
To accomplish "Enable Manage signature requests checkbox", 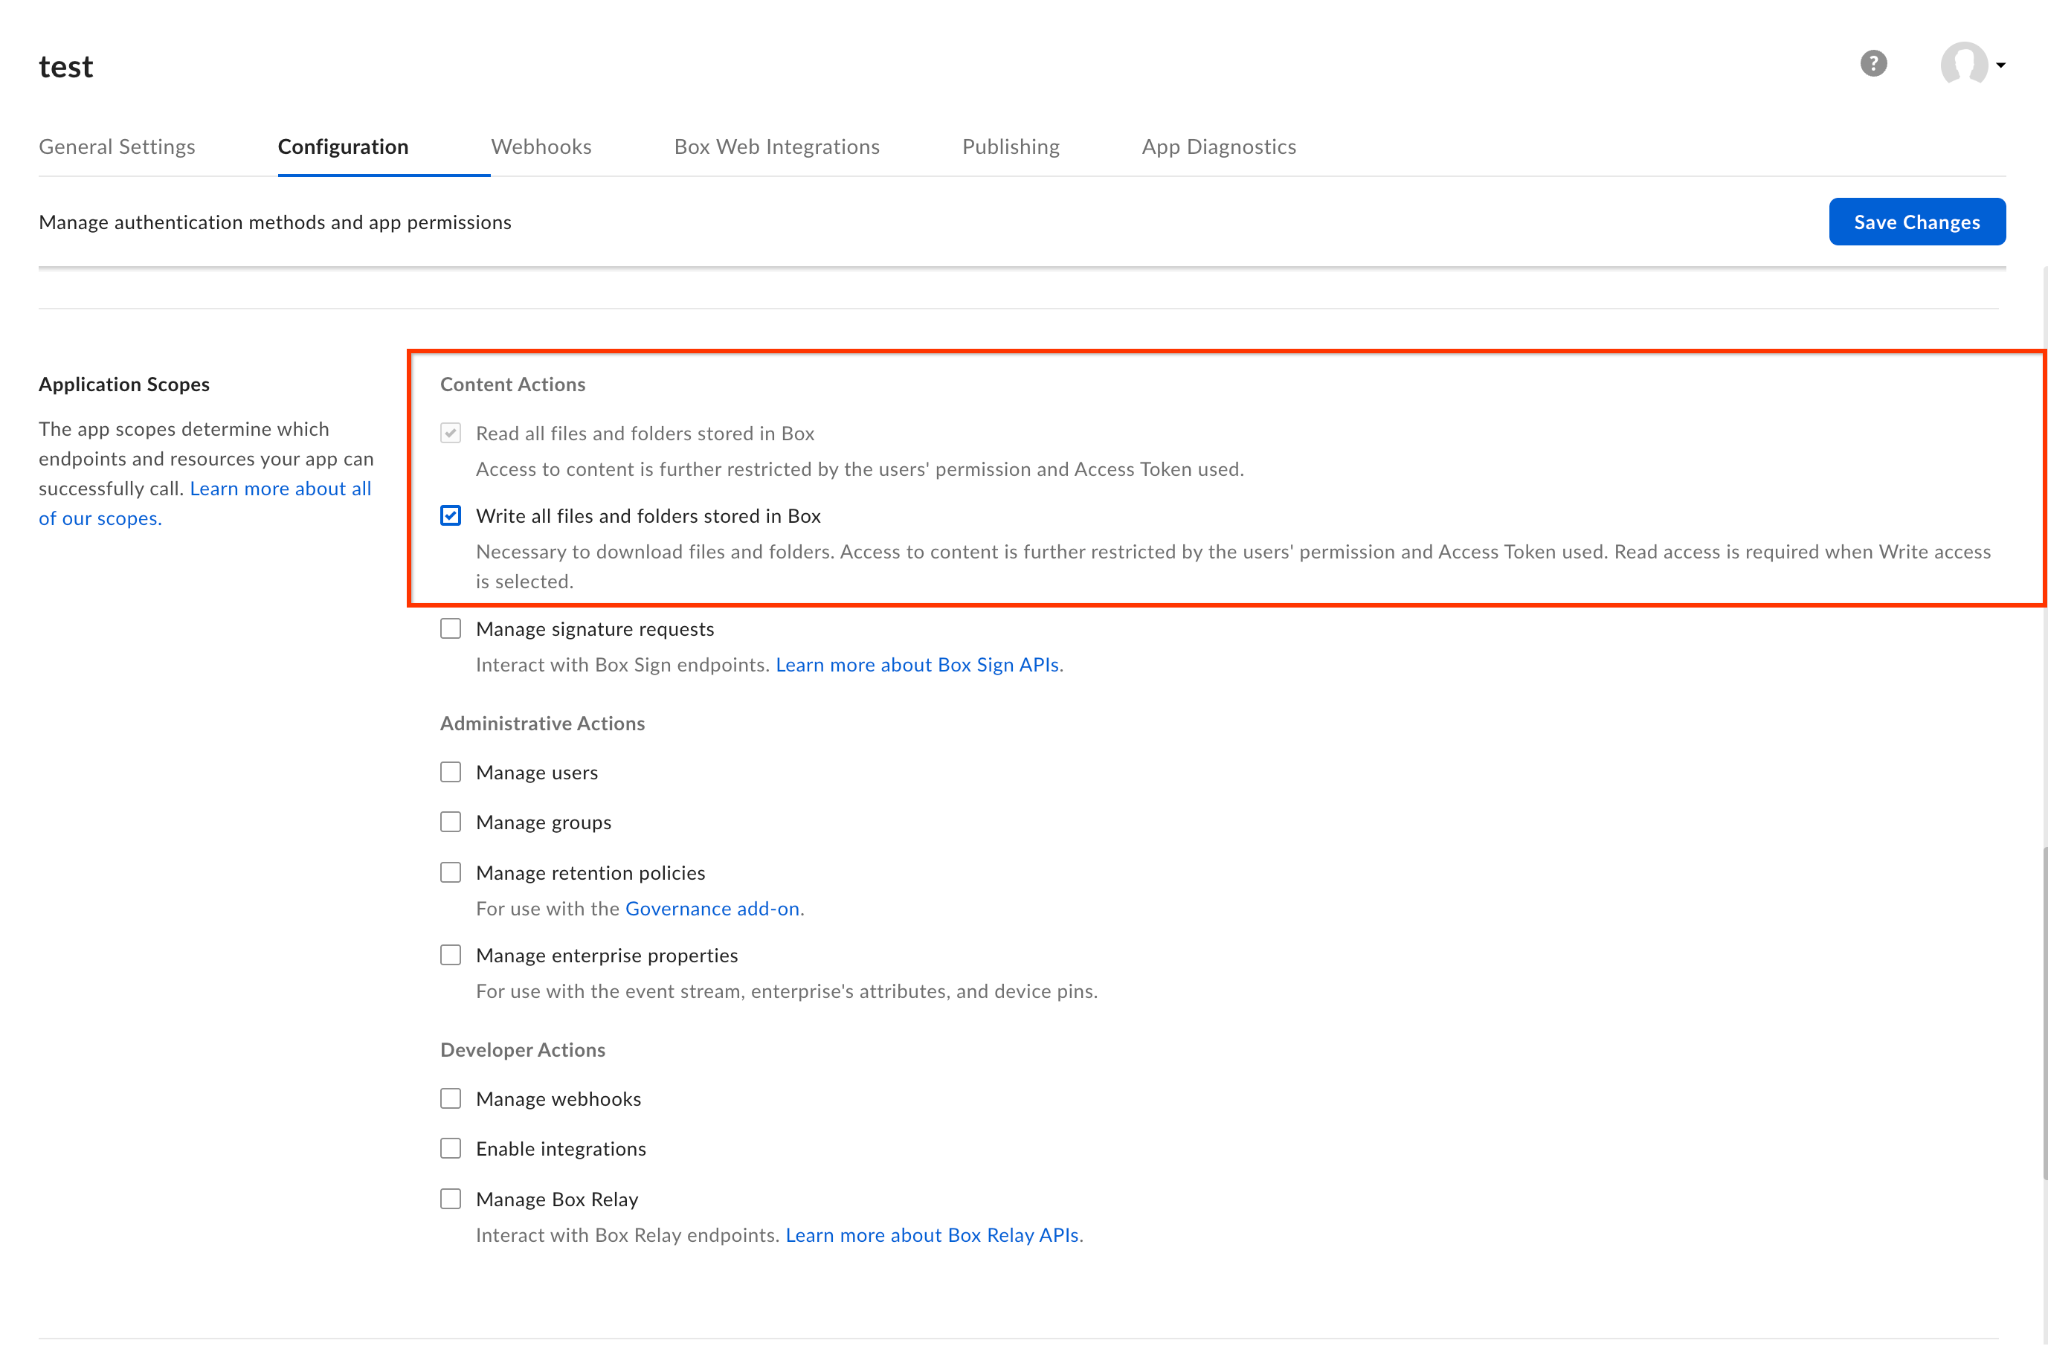I will click(x=451, y=629).
